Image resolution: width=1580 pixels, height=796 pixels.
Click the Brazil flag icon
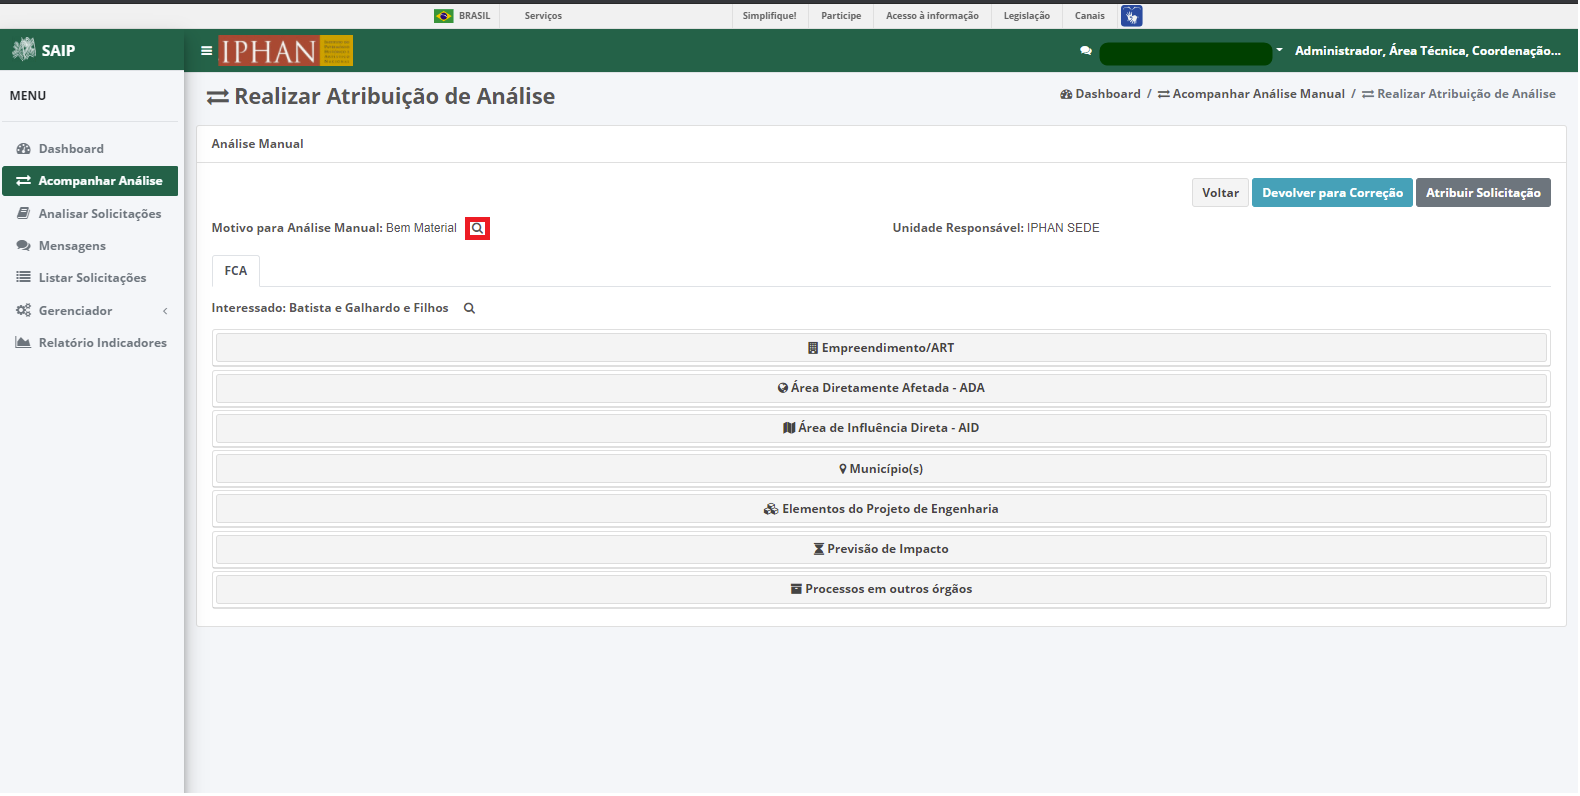[x=444, y=16]
